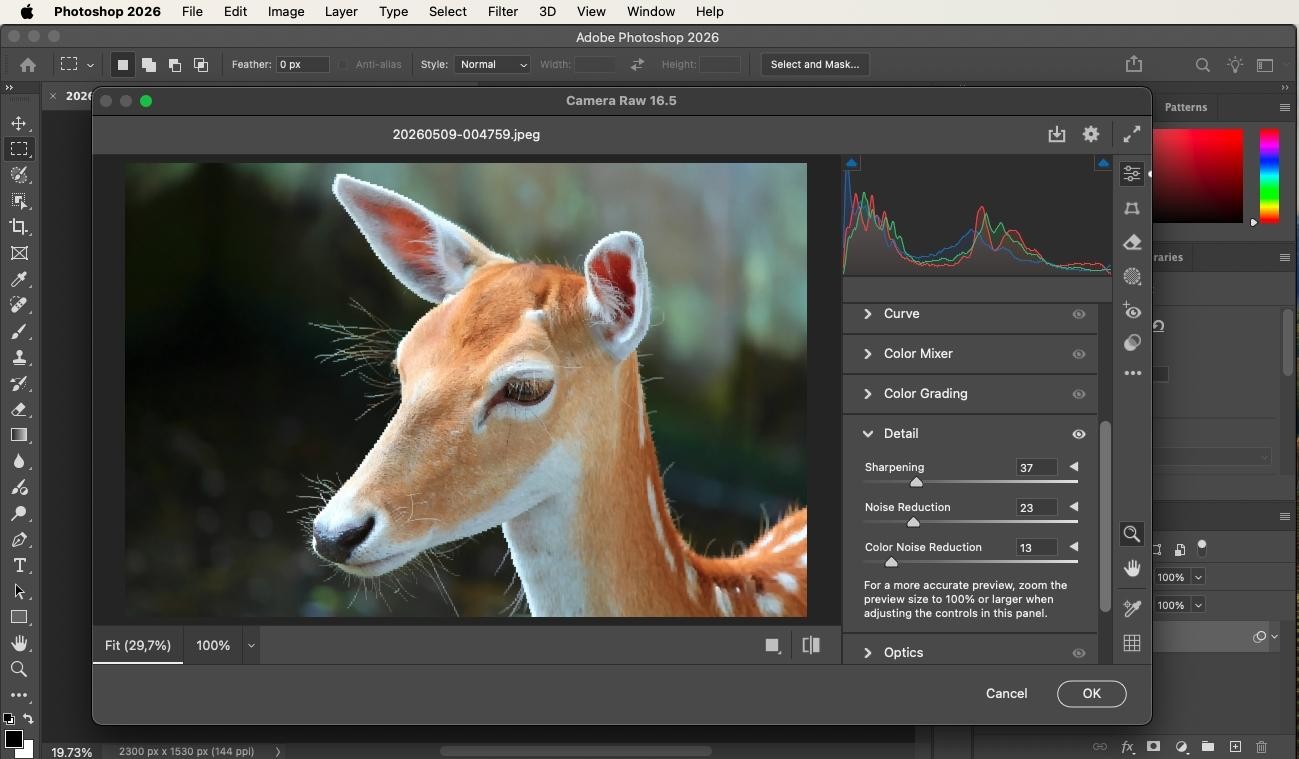Switch to the Patterns tab
Viewport: 1299px width, 759px height.
1186,107
